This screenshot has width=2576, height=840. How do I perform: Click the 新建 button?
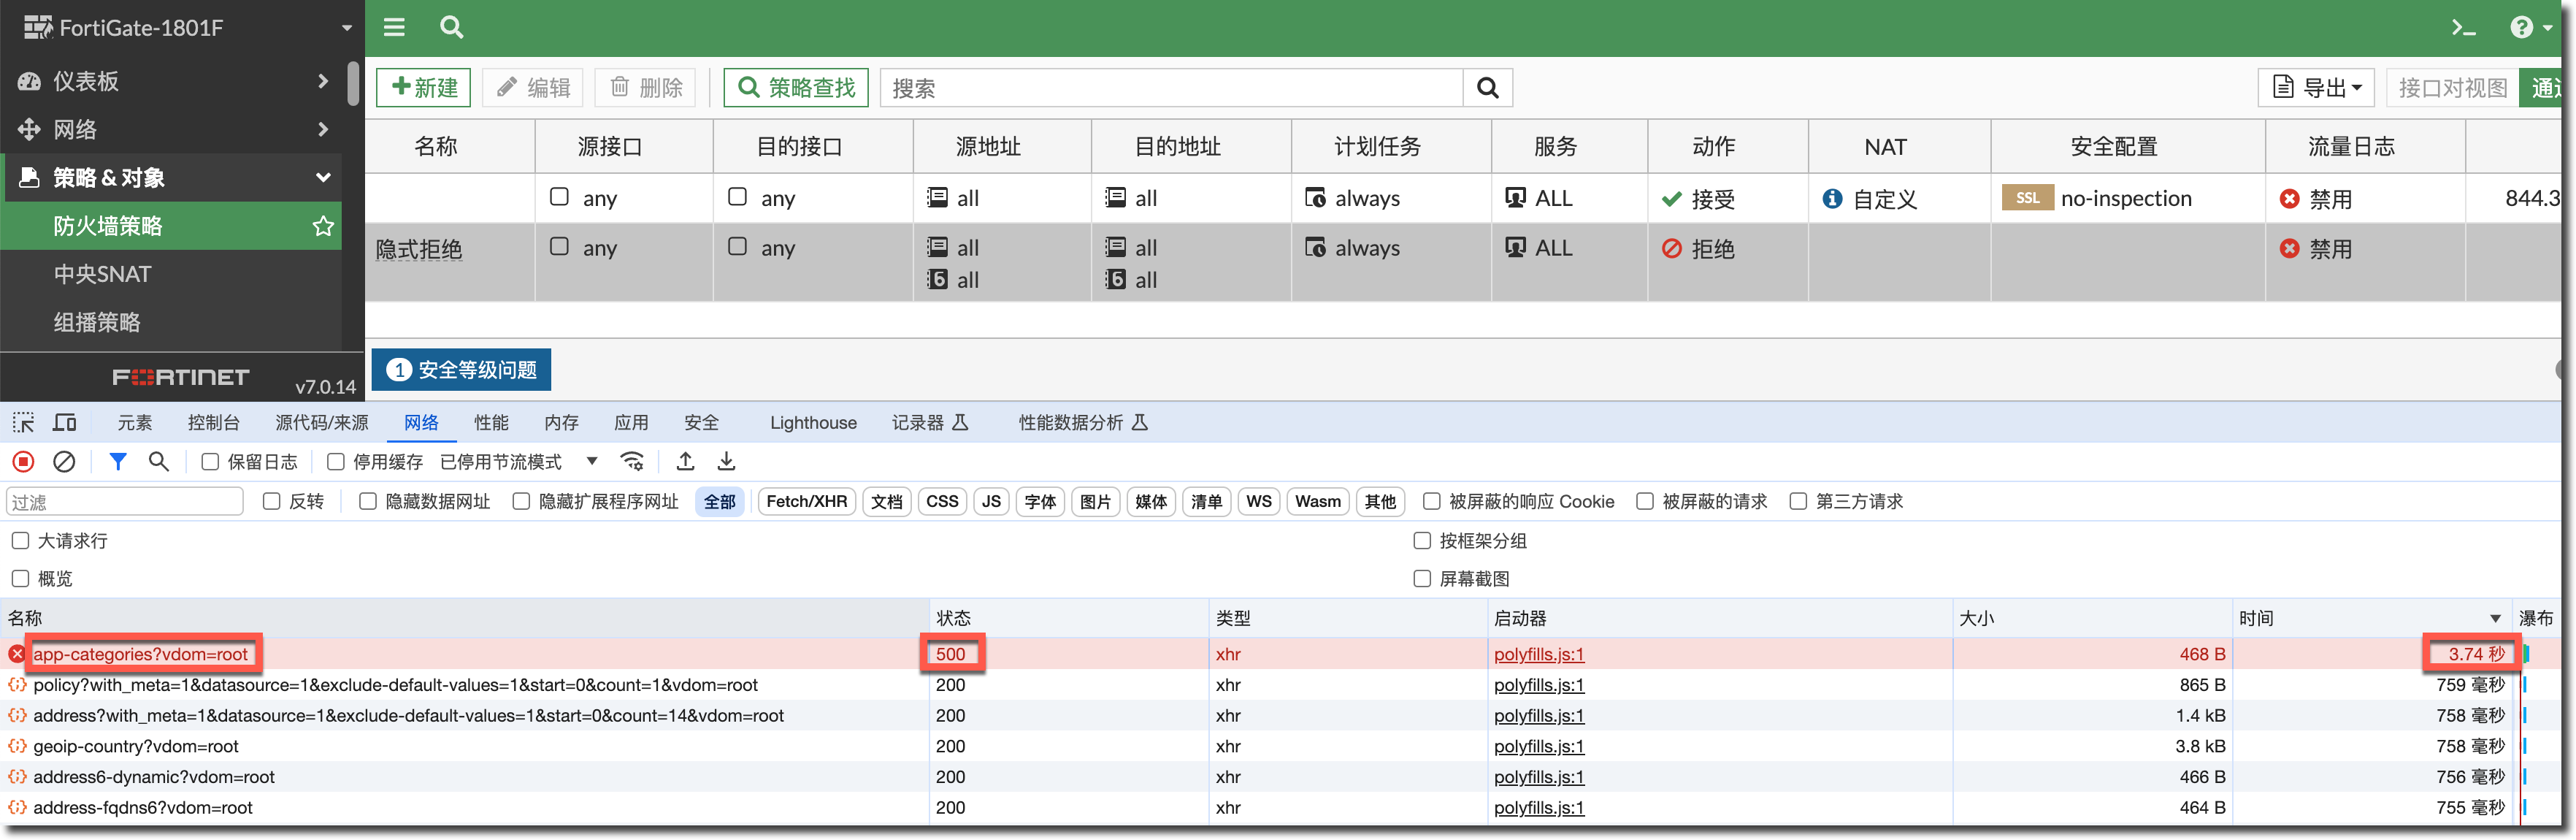click(424, 88)
